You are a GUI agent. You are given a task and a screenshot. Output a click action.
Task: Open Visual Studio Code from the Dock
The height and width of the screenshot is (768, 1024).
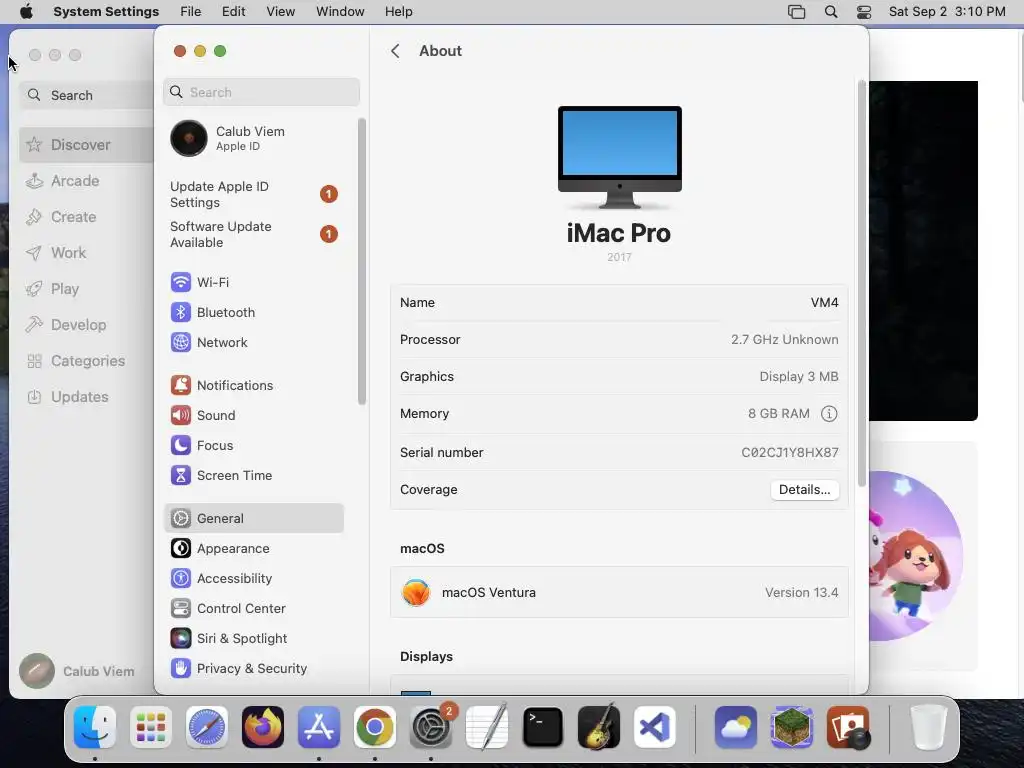pyautogui.click(x=655, y=727)
